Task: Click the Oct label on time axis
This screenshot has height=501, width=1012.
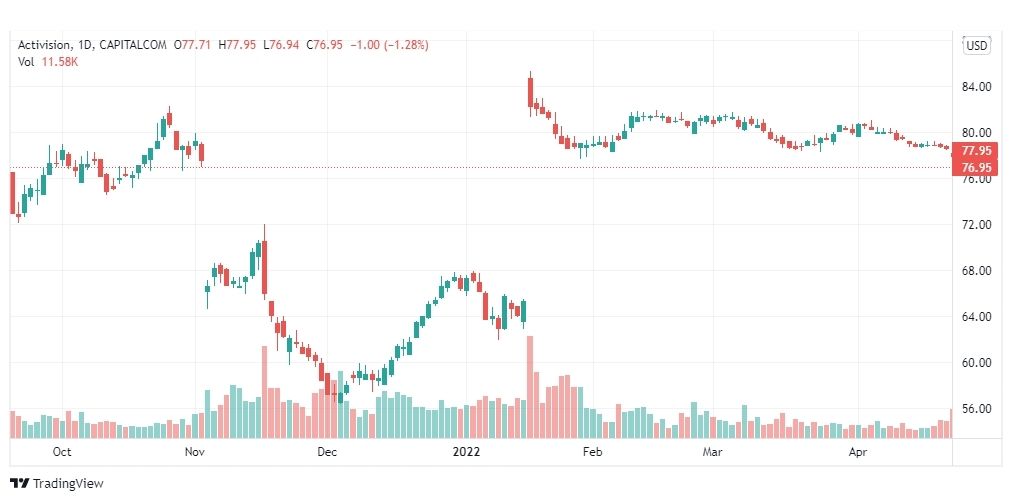Action: (x=62, y=452)
